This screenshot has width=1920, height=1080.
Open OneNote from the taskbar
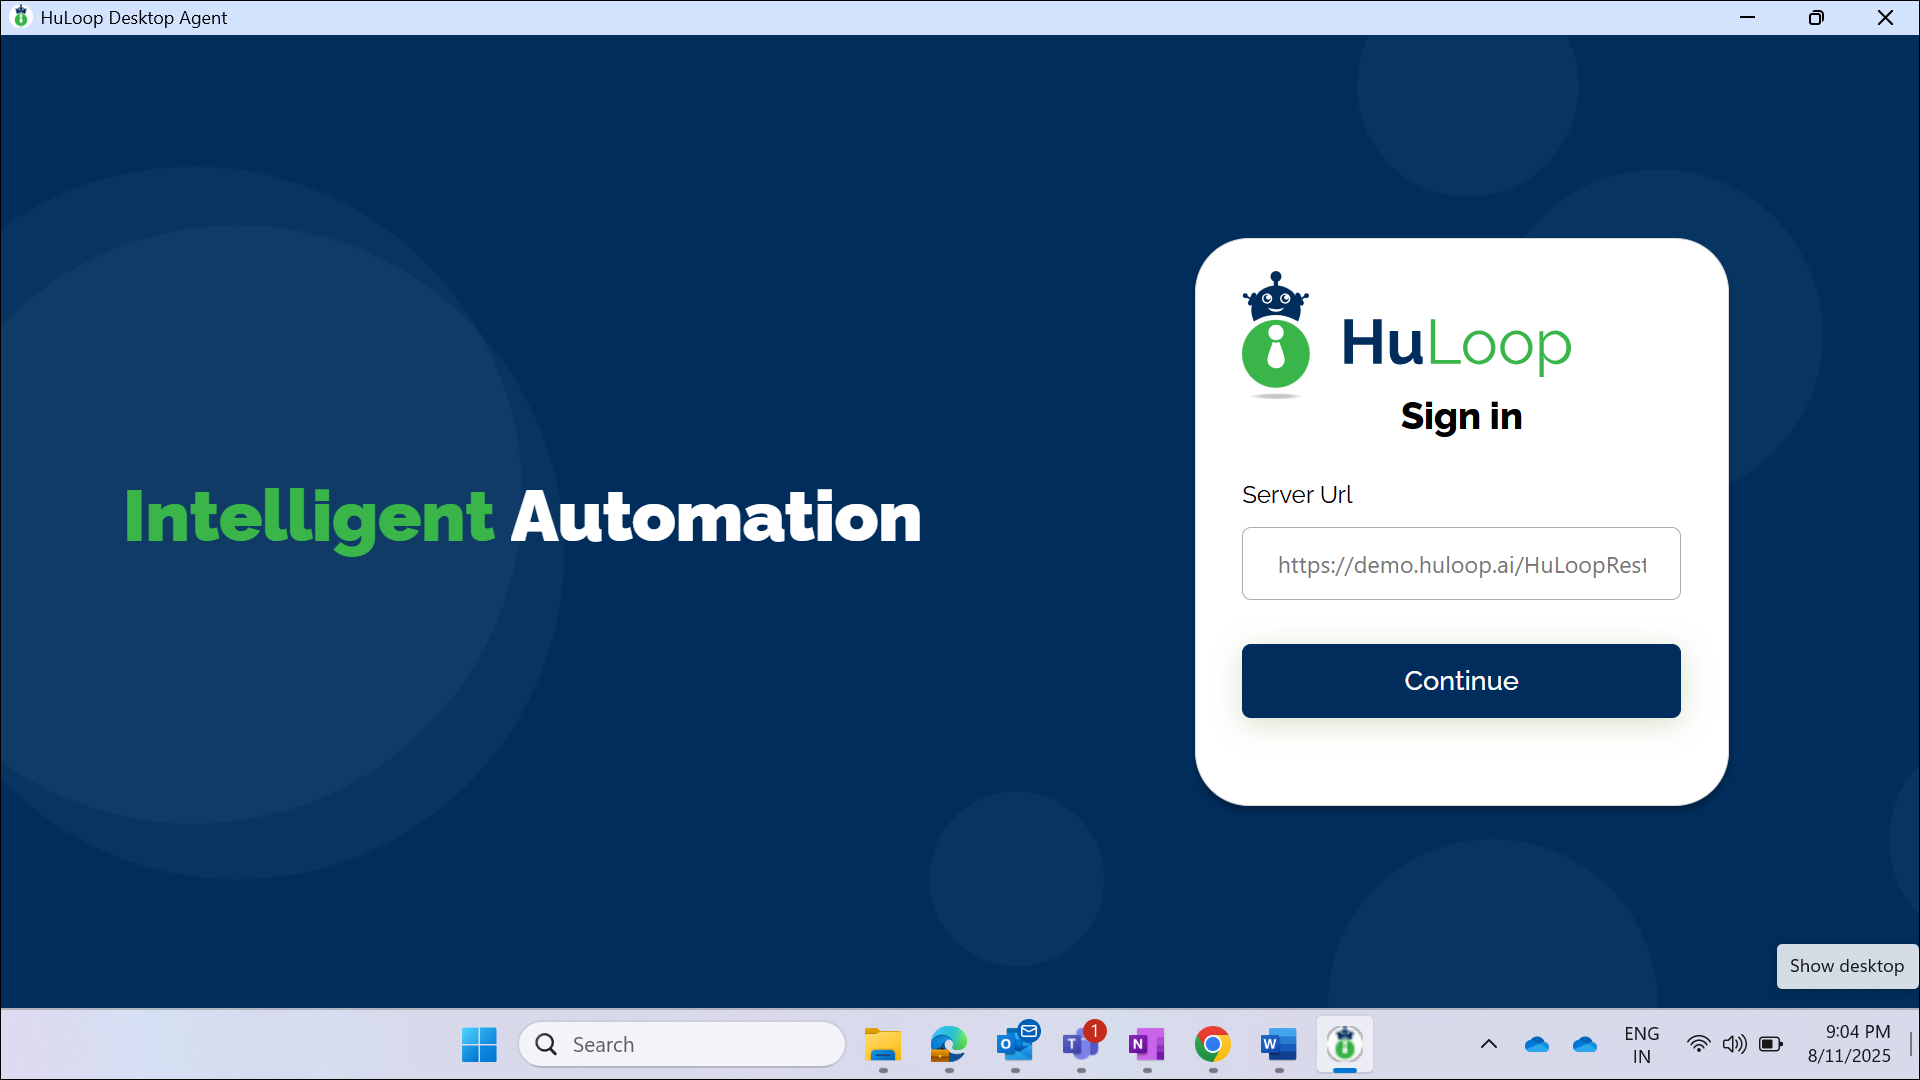click(x=1146, y=1044)
